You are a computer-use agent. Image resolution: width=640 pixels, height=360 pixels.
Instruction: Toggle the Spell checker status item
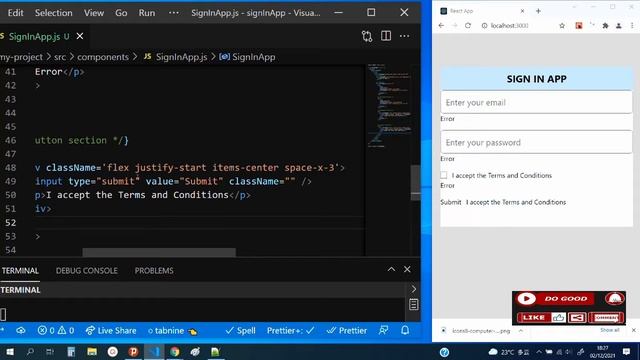pyautogui.click(x=240, y=330)
